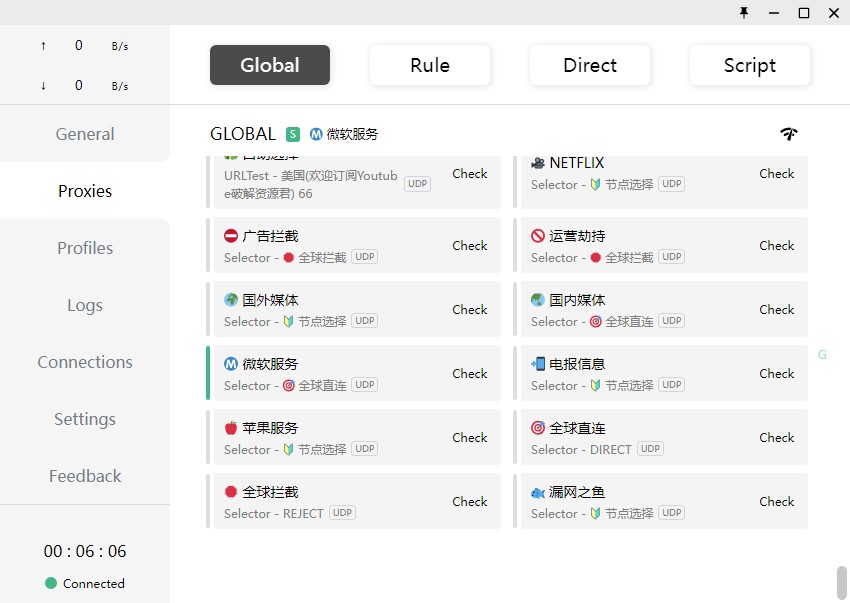Expand the 运营劫持 proxy group
The width and height of the screenshot is (850, 603).
(664, 245)
